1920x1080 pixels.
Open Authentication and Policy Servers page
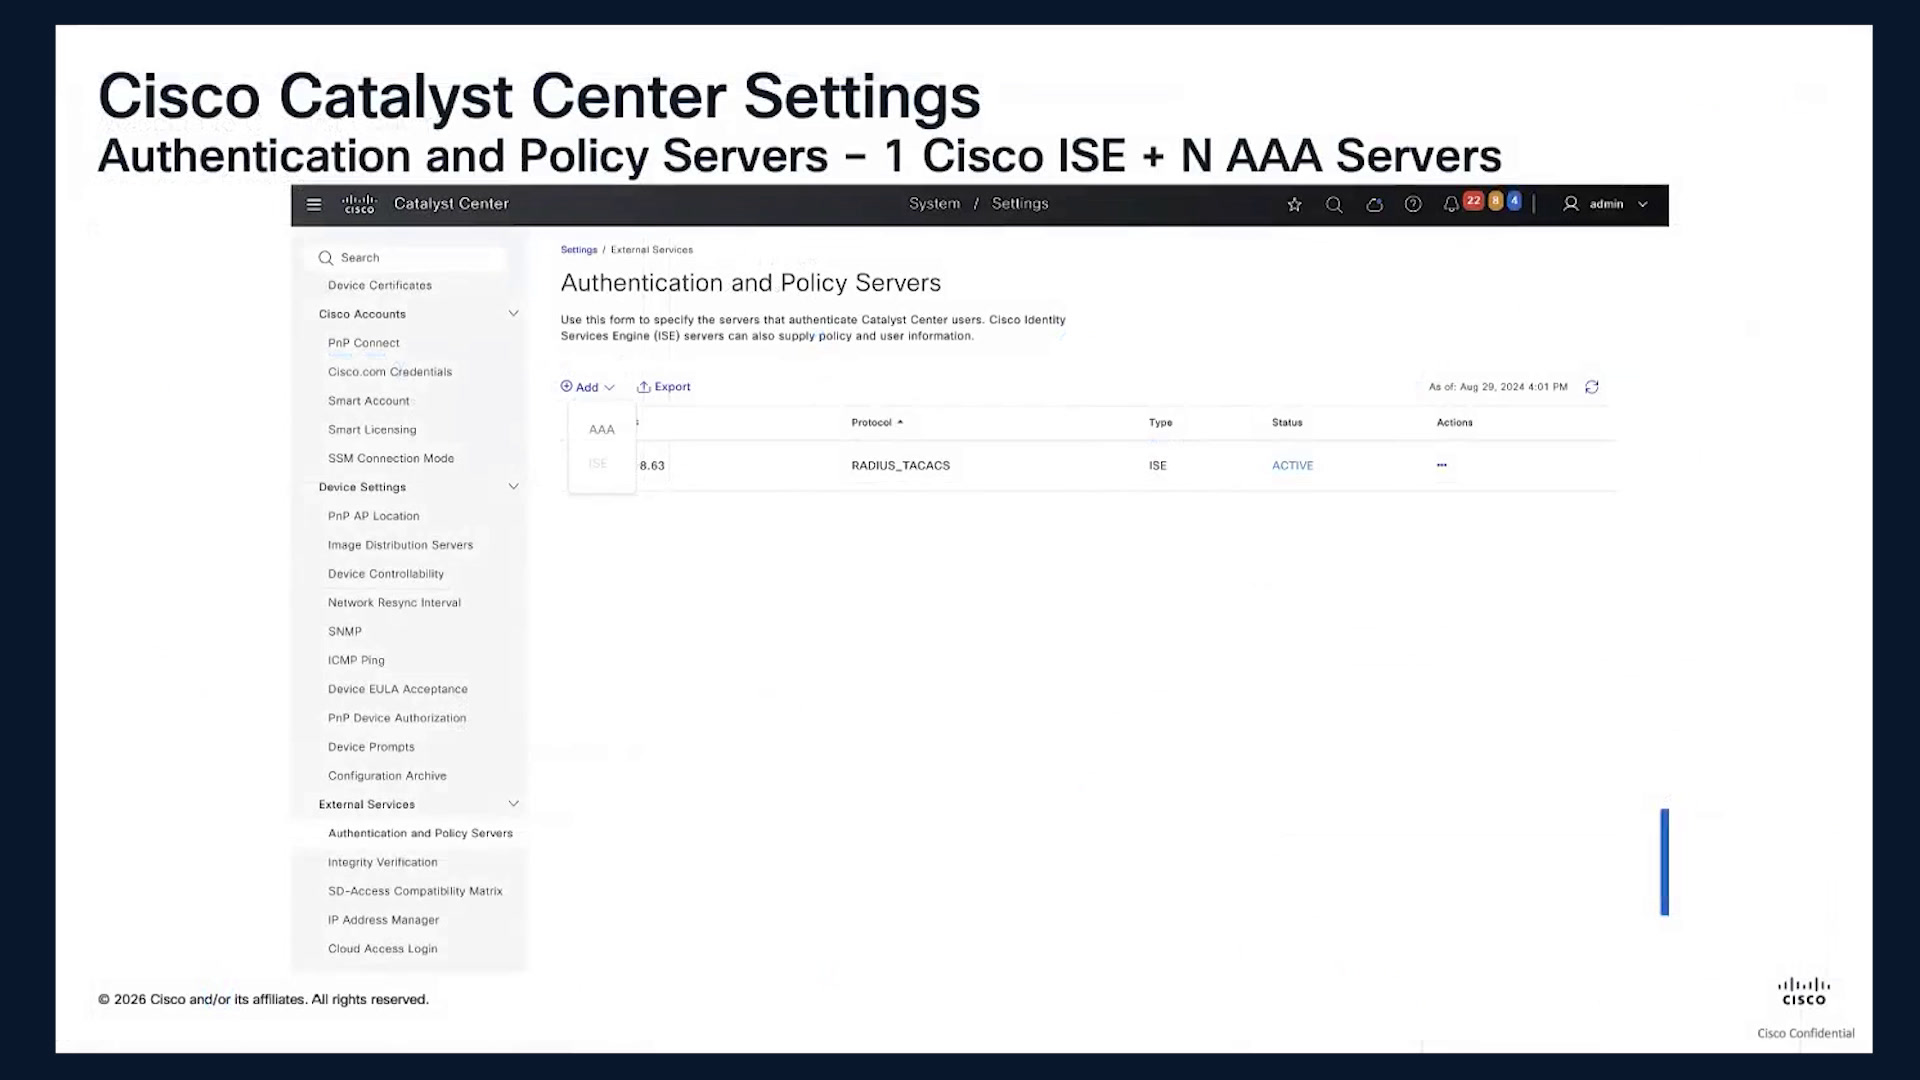point(420,833)
